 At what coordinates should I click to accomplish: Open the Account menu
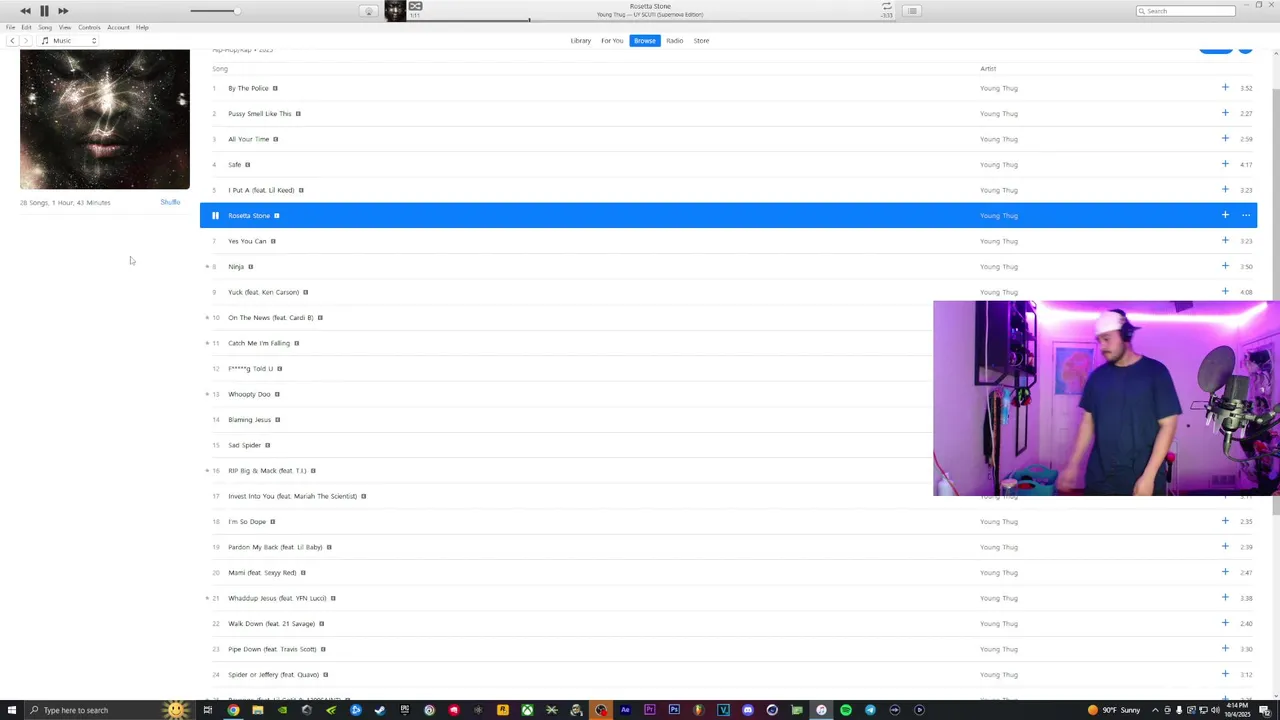pyautogui.click(x=118, y=27)
